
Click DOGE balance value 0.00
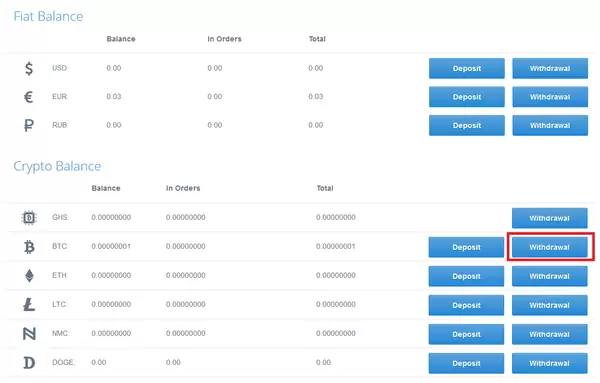[99, 362]
